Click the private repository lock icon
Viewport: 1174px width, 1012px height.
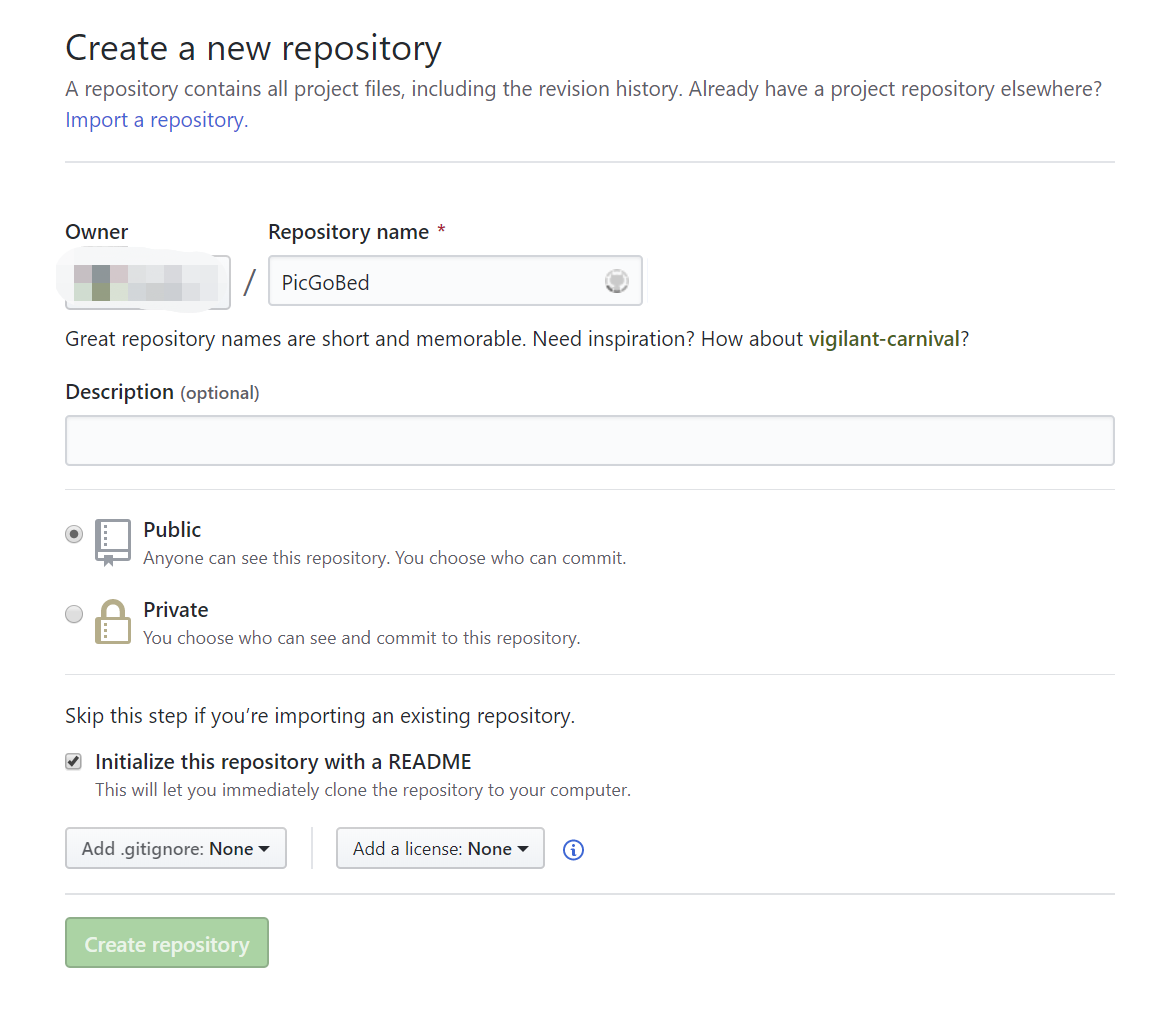112,621
